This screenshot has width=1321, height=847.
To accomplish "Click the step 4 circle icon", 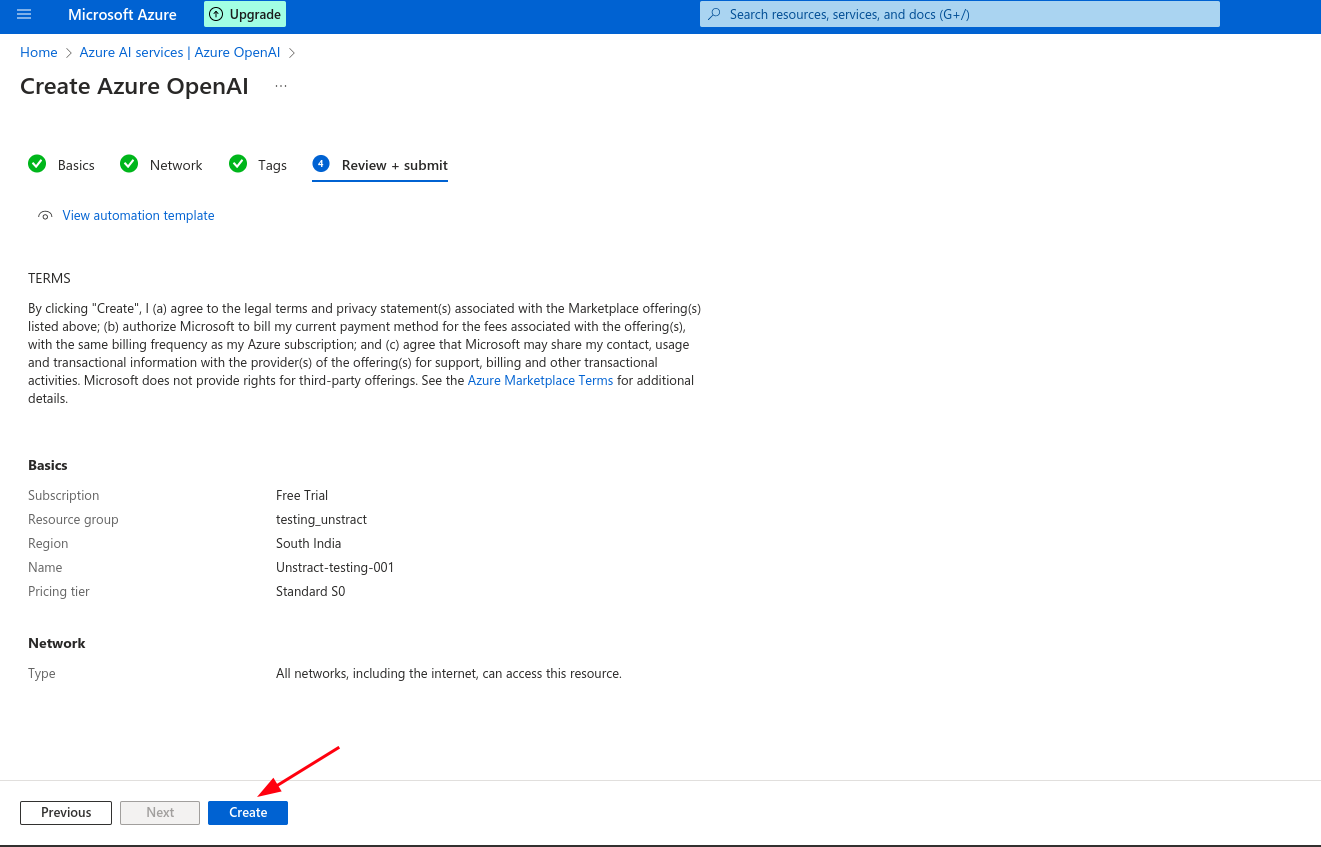I will [321, 164].
